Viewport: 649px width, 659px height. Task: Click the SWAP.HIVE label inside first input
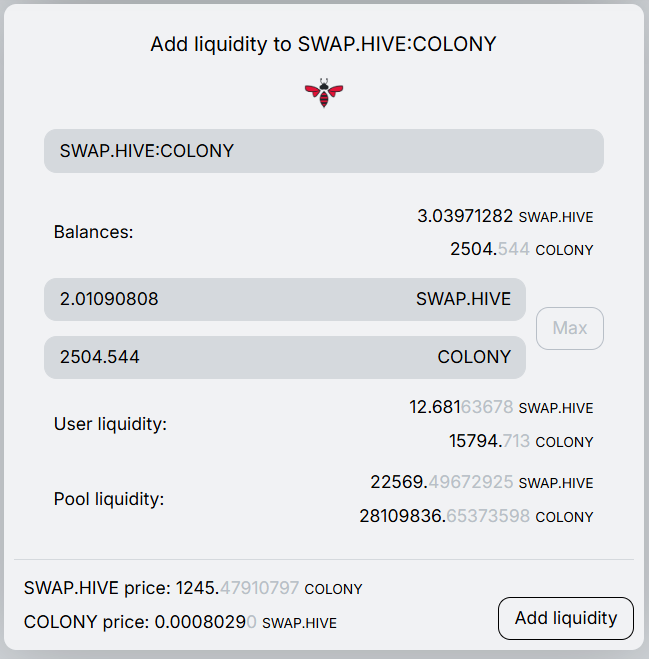pos(463,299)
